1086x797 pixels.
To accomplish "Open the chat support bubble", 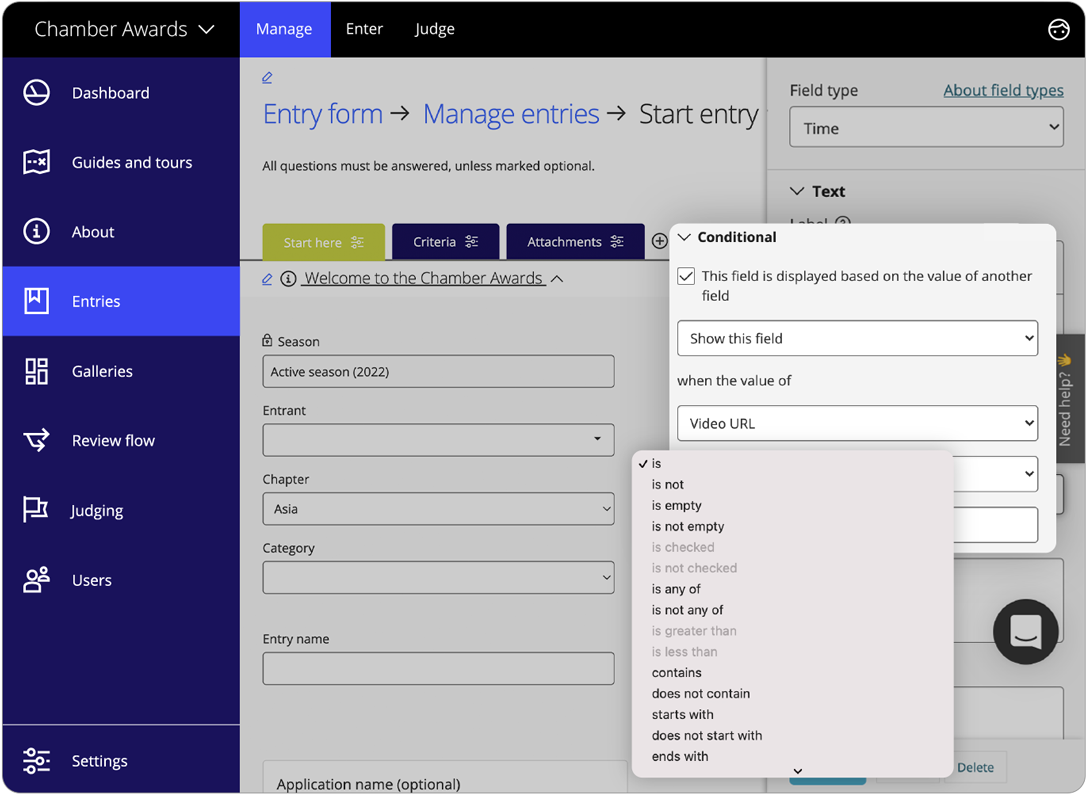I will click(1025, 632).
